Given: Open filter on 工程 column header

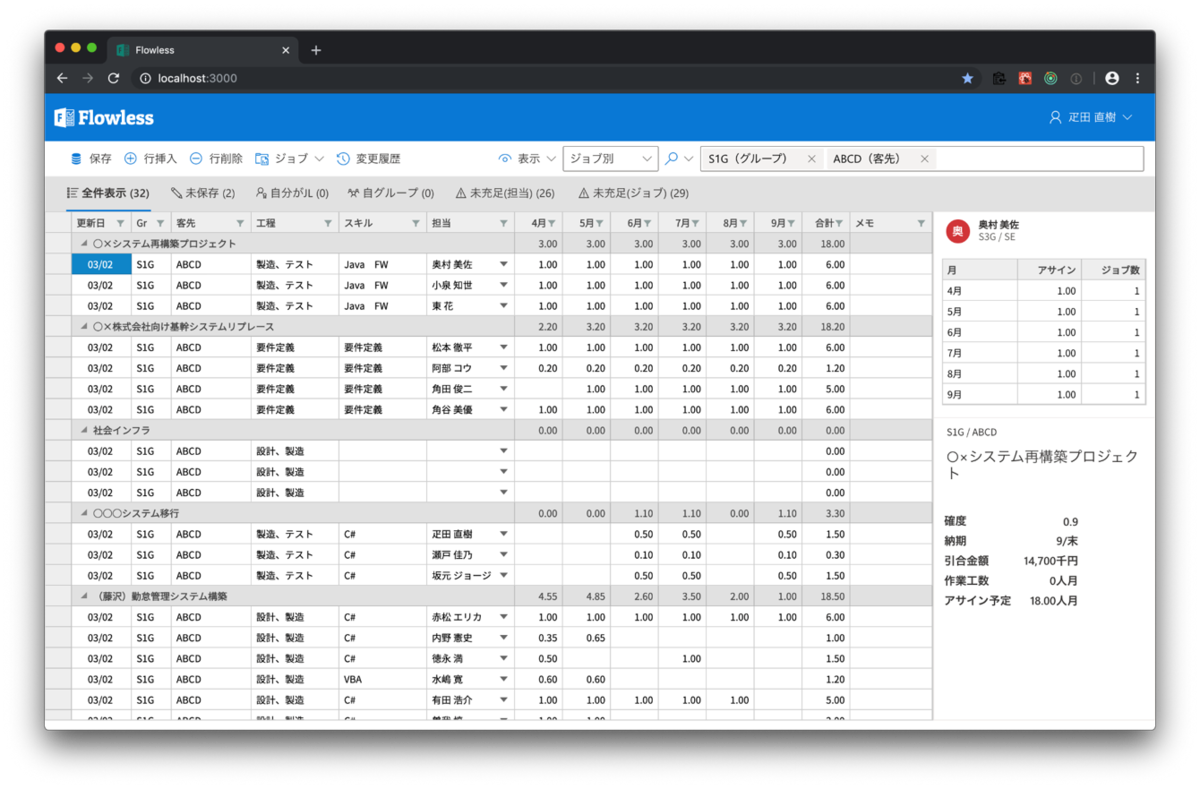Looking at the screenshot, I should [x=328, y=224].
